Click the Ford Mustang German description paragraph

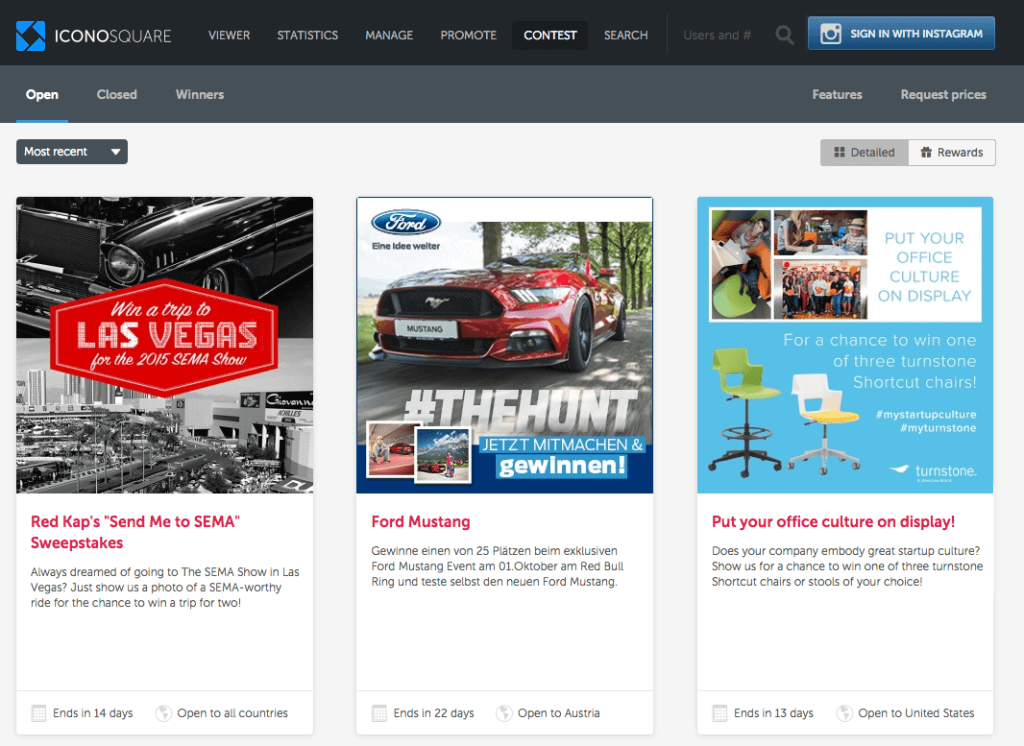[x=498, y=566]
